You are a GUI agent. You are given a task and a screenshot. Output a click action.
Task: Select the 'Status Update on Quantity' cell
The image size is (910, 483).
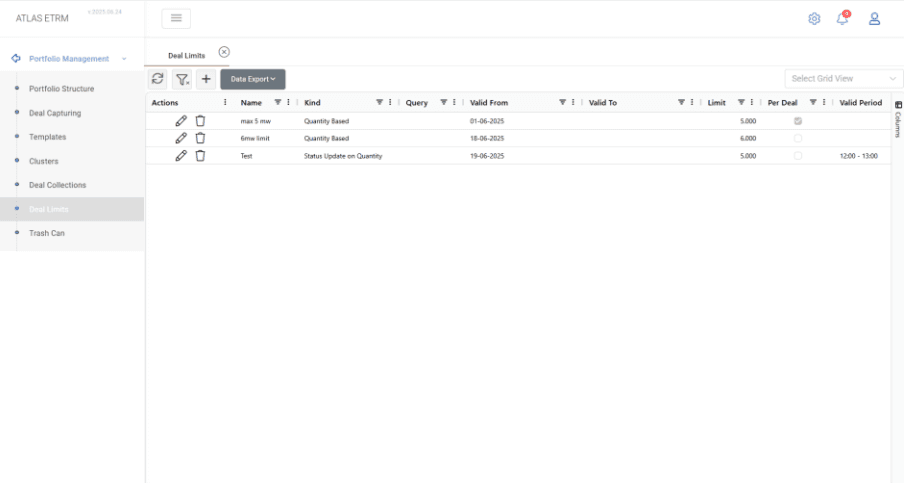(343, 156)
